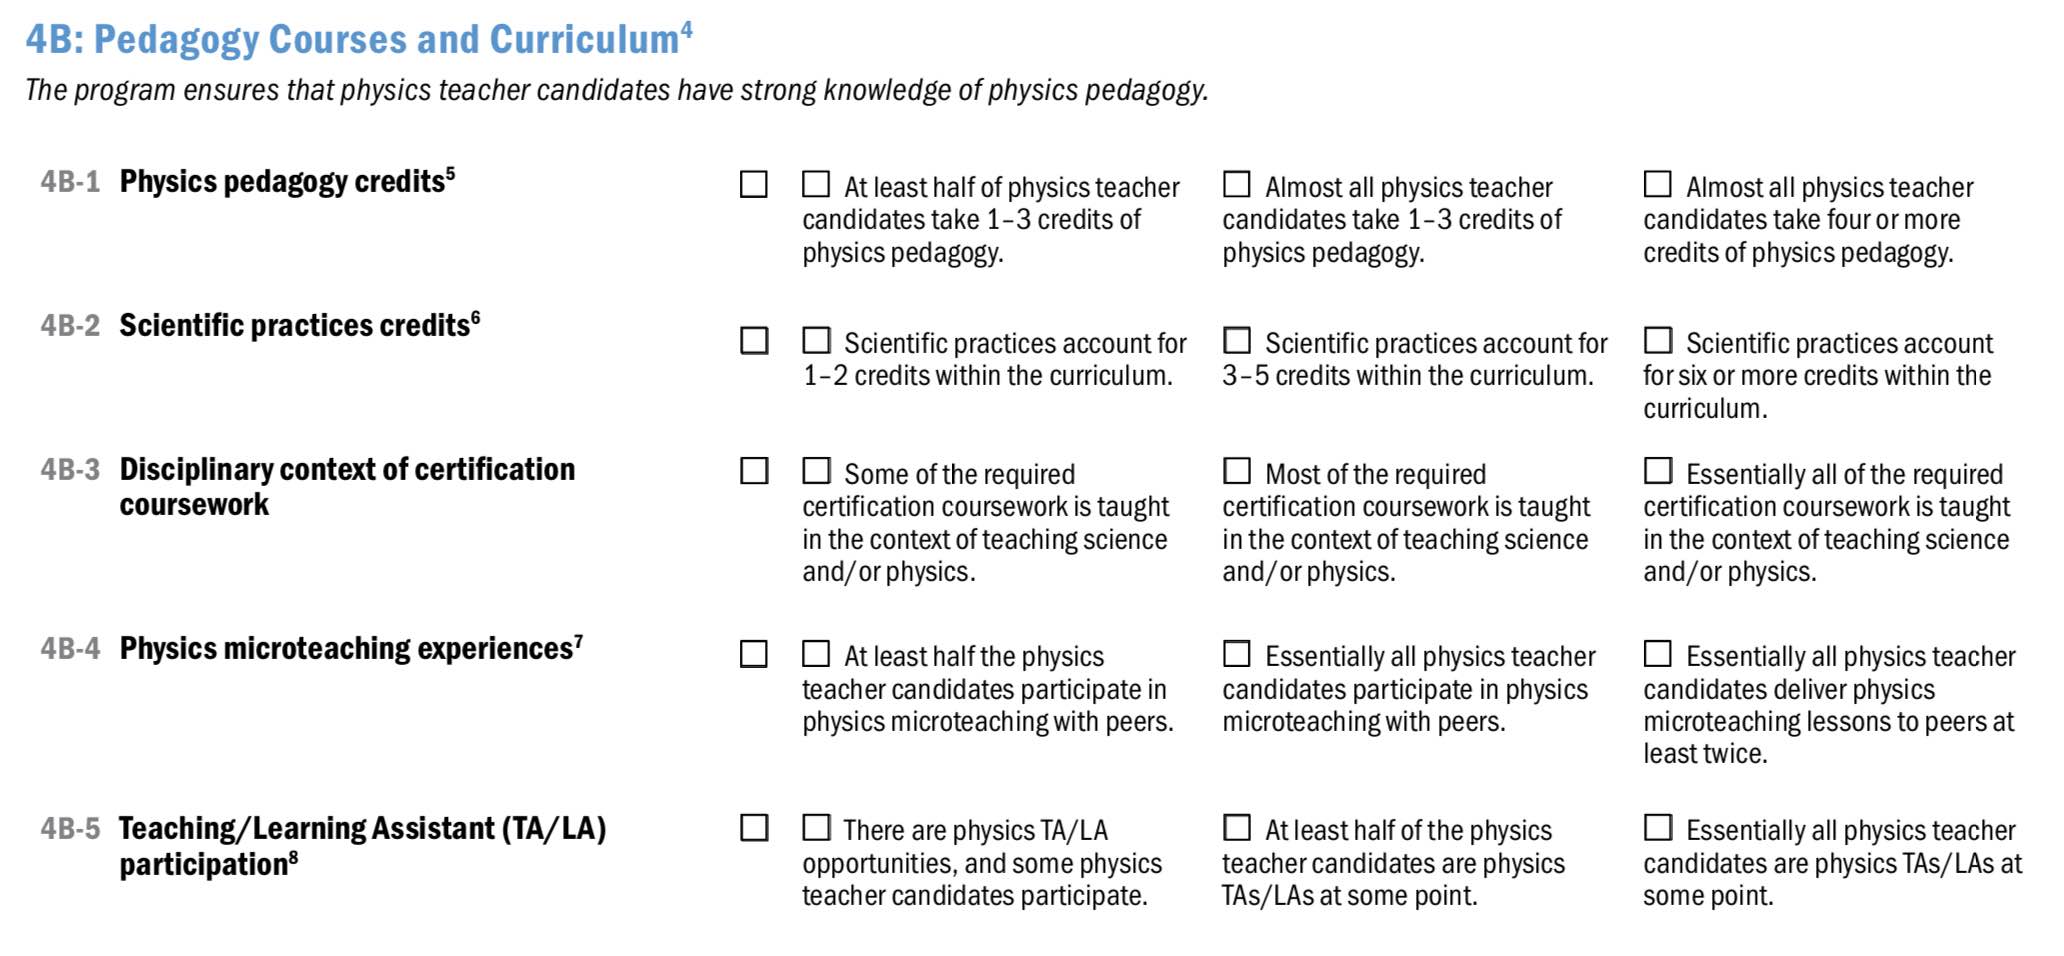Select 'Almost all candidates take 1–3 credits' checkbox
This screenshot has height=956, width=2064.
point(1237,185)
